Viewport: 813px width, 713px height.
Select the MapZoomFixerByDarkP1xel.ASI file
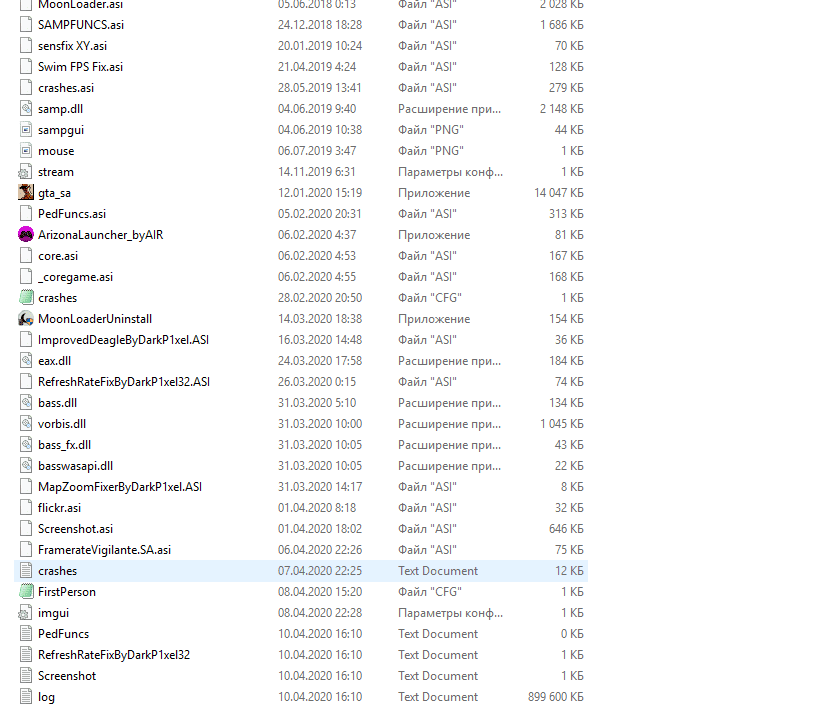point(120,487)
